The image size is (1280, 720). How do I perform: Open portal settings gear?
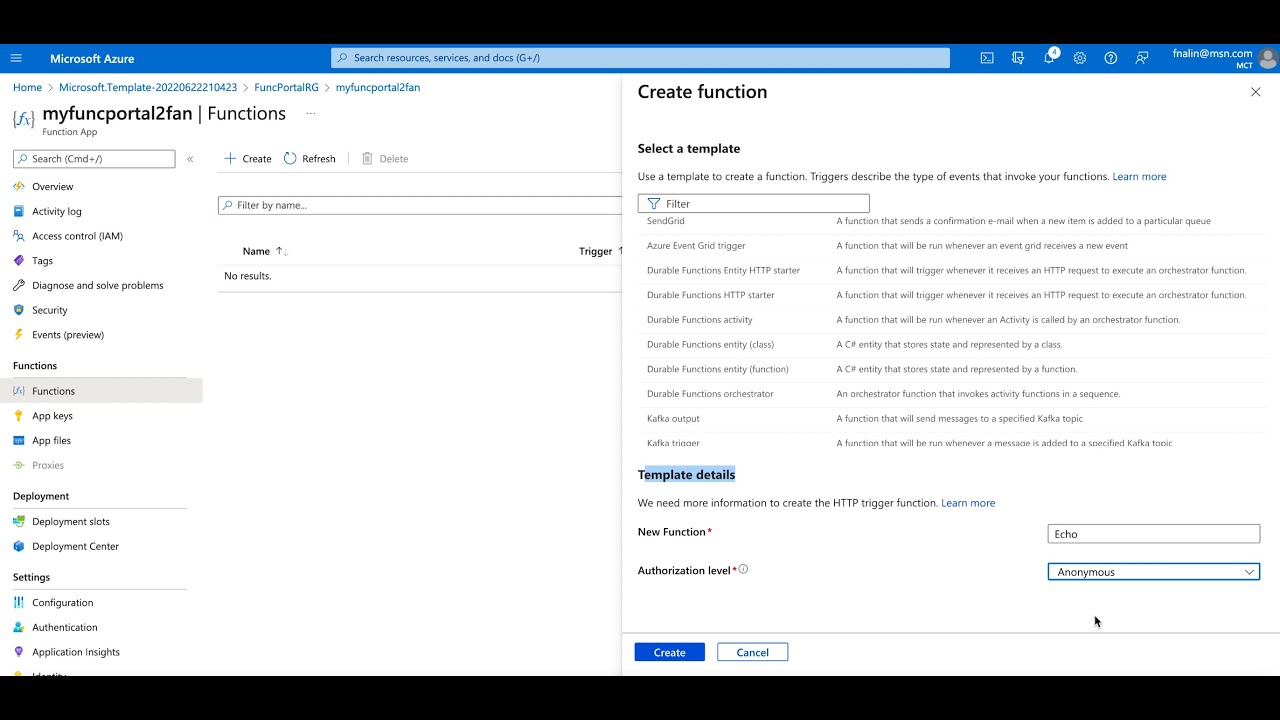coord(1080,58)
